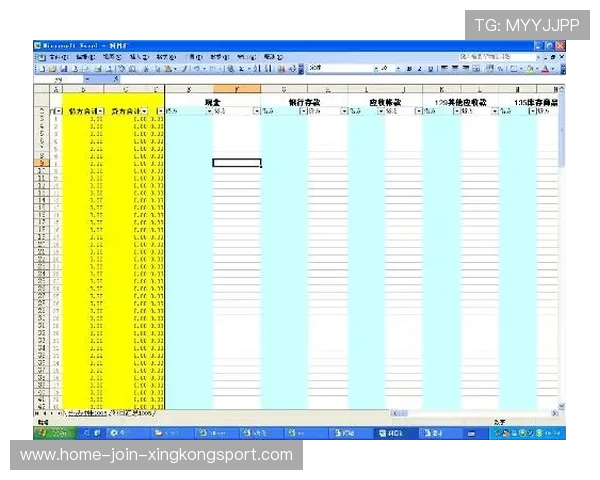Select the first worksheet tab at bottom
Viewport: 600px width, 480px height.
coord(85,412)
